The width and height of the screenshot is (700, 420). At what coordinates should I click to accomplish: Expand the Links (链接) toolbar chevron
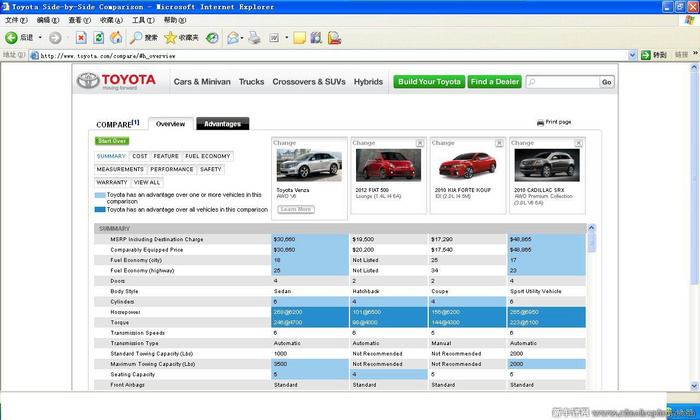695,54
